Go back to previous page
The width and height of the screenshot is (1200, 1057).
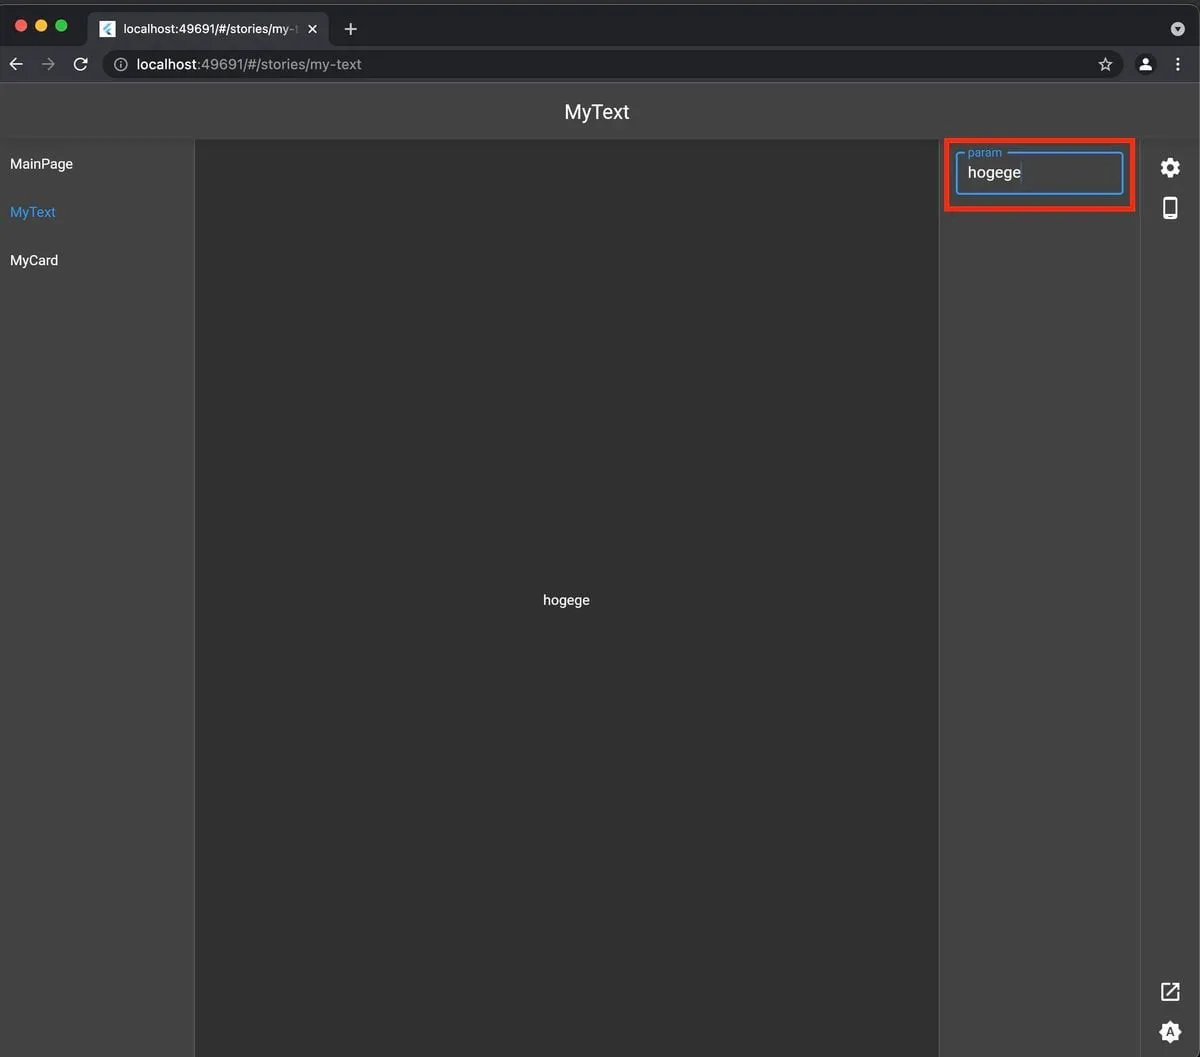tap(16, 64)
